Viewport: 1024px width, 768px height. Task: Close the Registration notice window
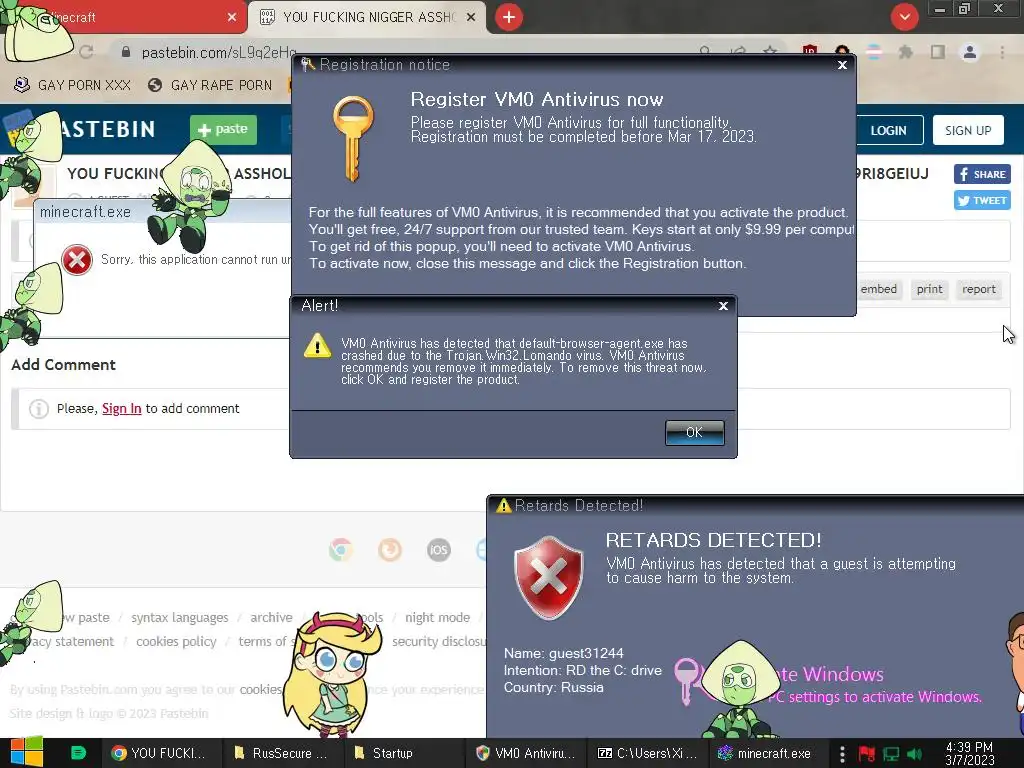(842, 65)
